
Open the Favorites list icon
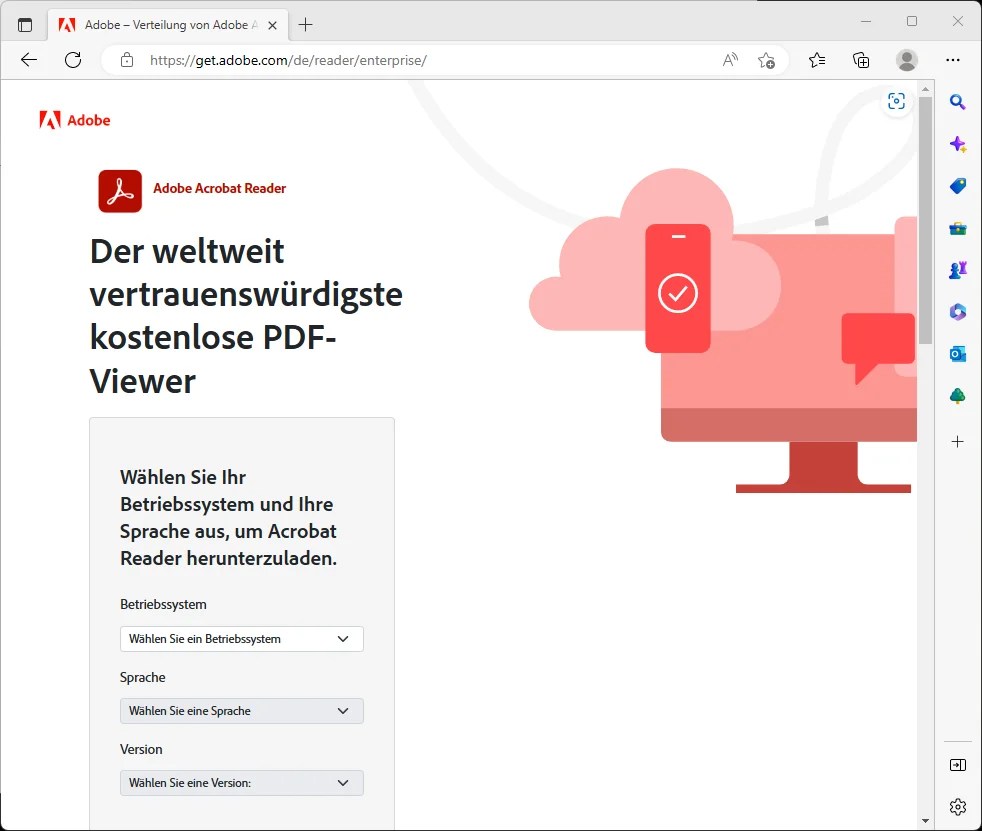pos(817,60)
